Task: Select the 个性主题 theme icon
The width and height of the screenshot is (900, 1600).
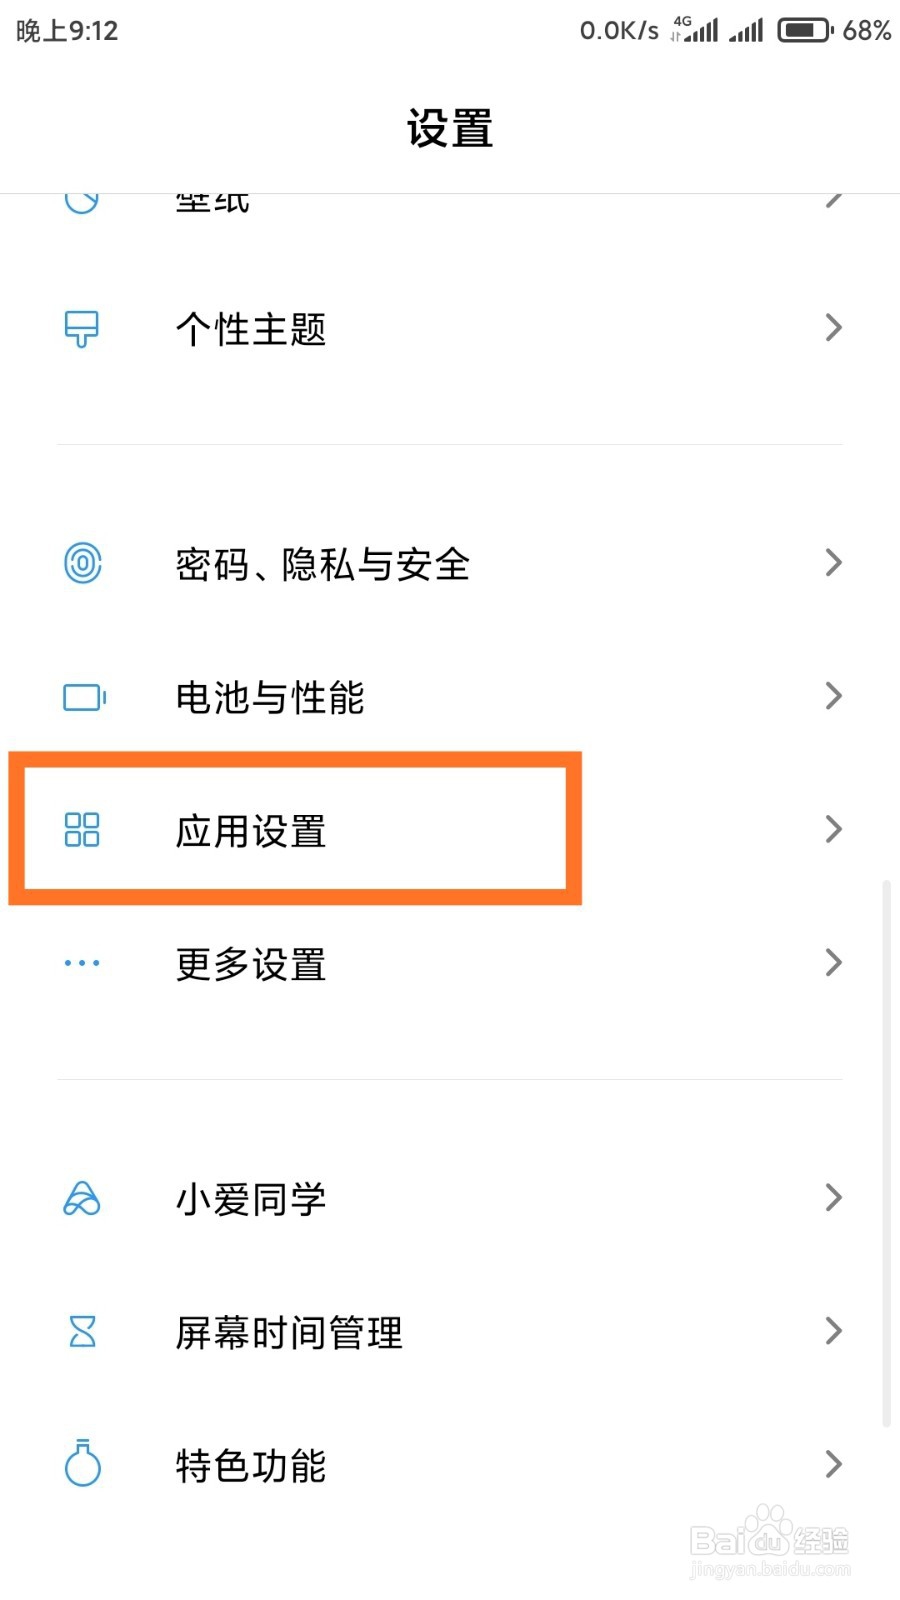Action: [x=82, y=328]
